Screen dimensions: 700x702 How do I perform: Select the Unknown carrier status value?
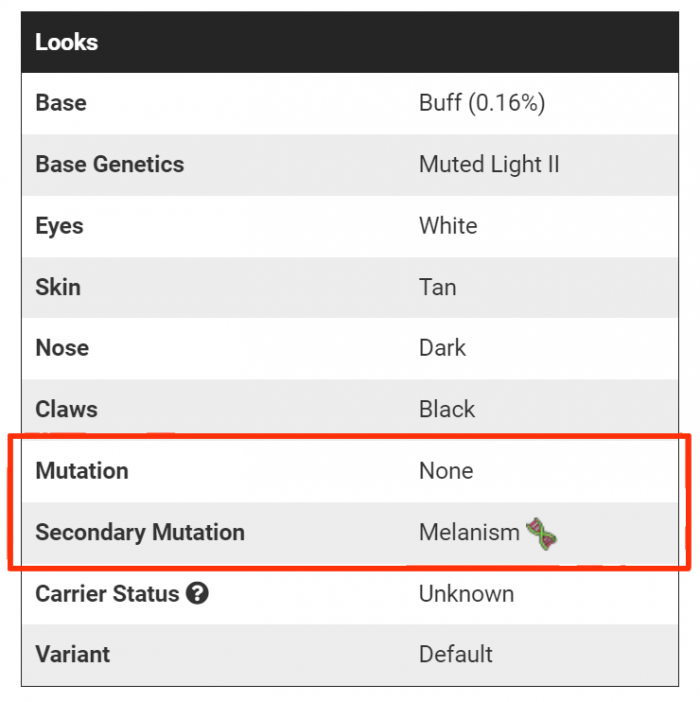click(x=466, y=594)
